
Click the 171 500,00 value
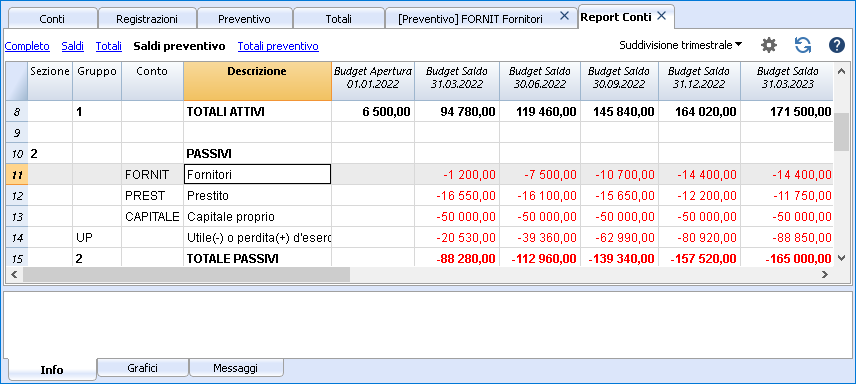tap(787, 112)
